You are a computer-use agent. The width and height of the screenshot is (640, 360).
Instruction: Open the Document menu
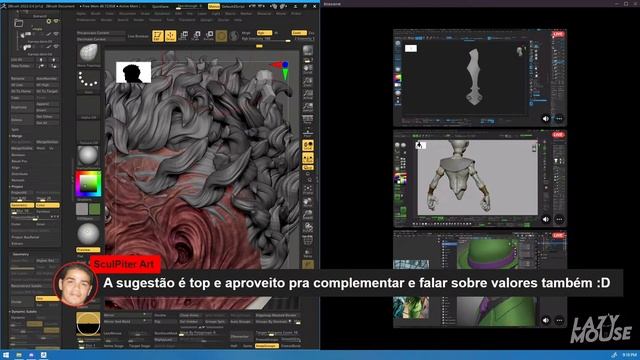(x=128, y=13)
